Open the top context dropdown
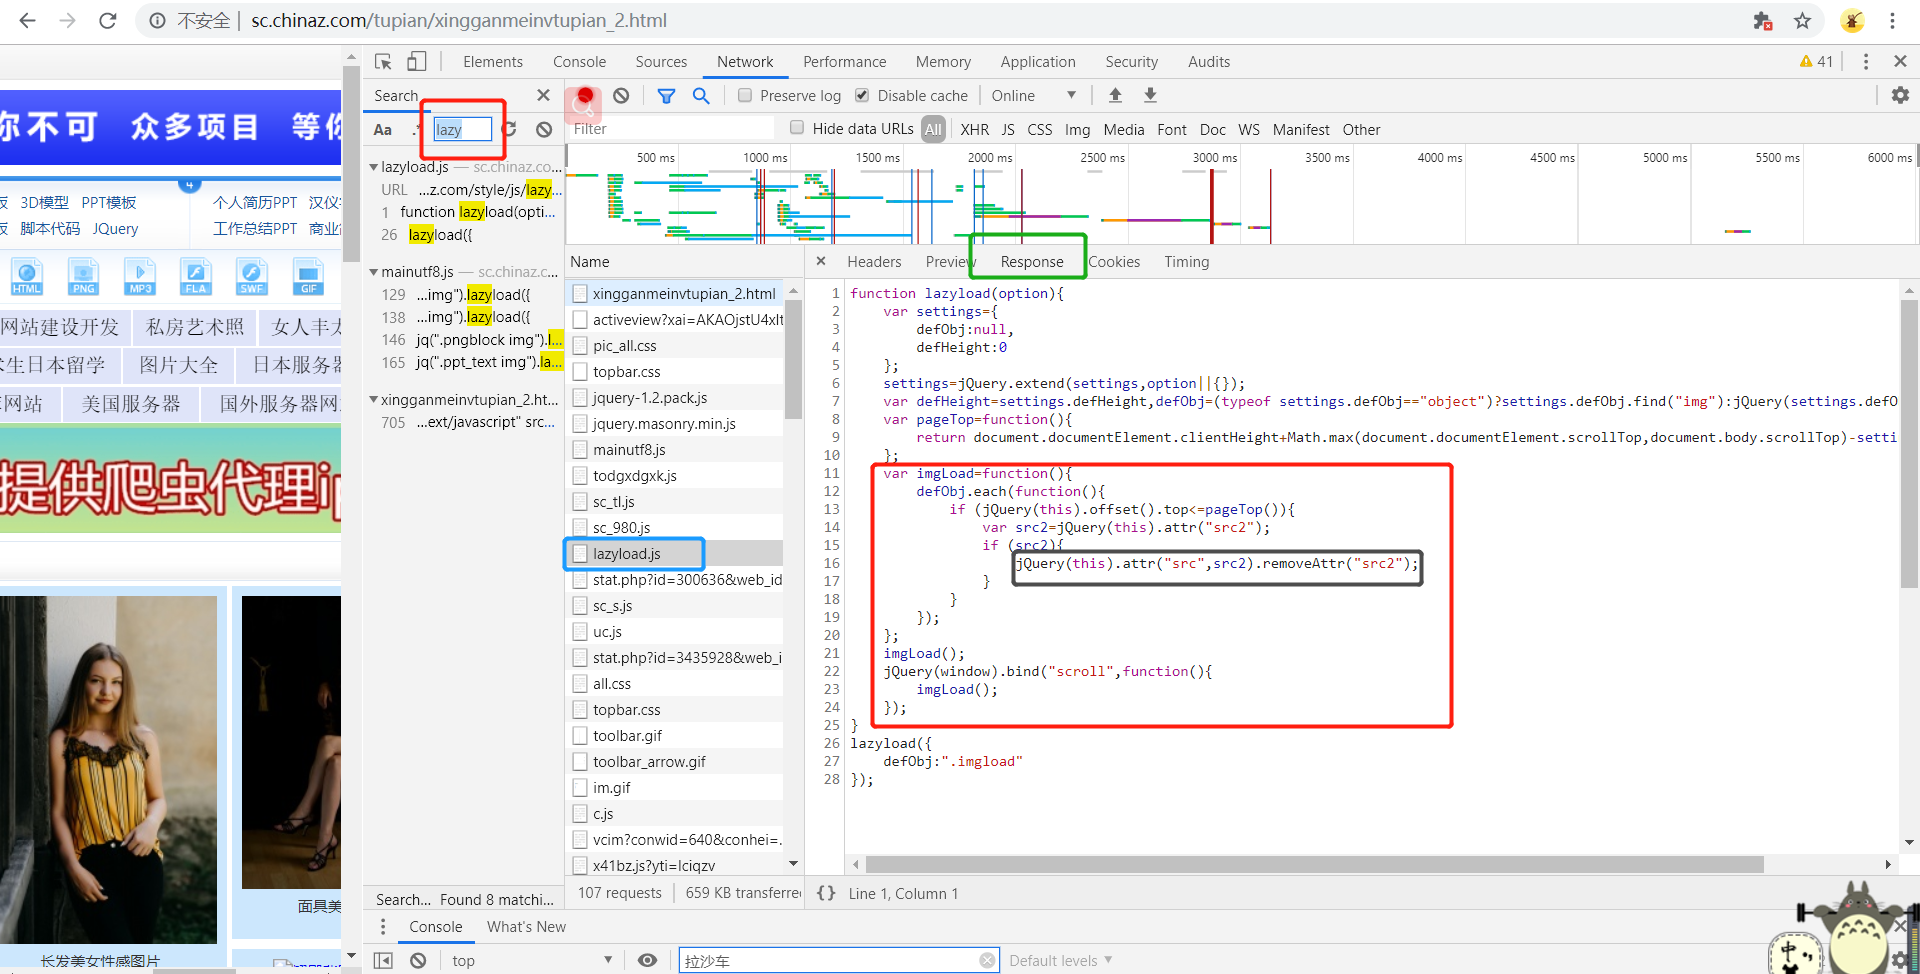The image size is (1920, 974). pos(532,960)
